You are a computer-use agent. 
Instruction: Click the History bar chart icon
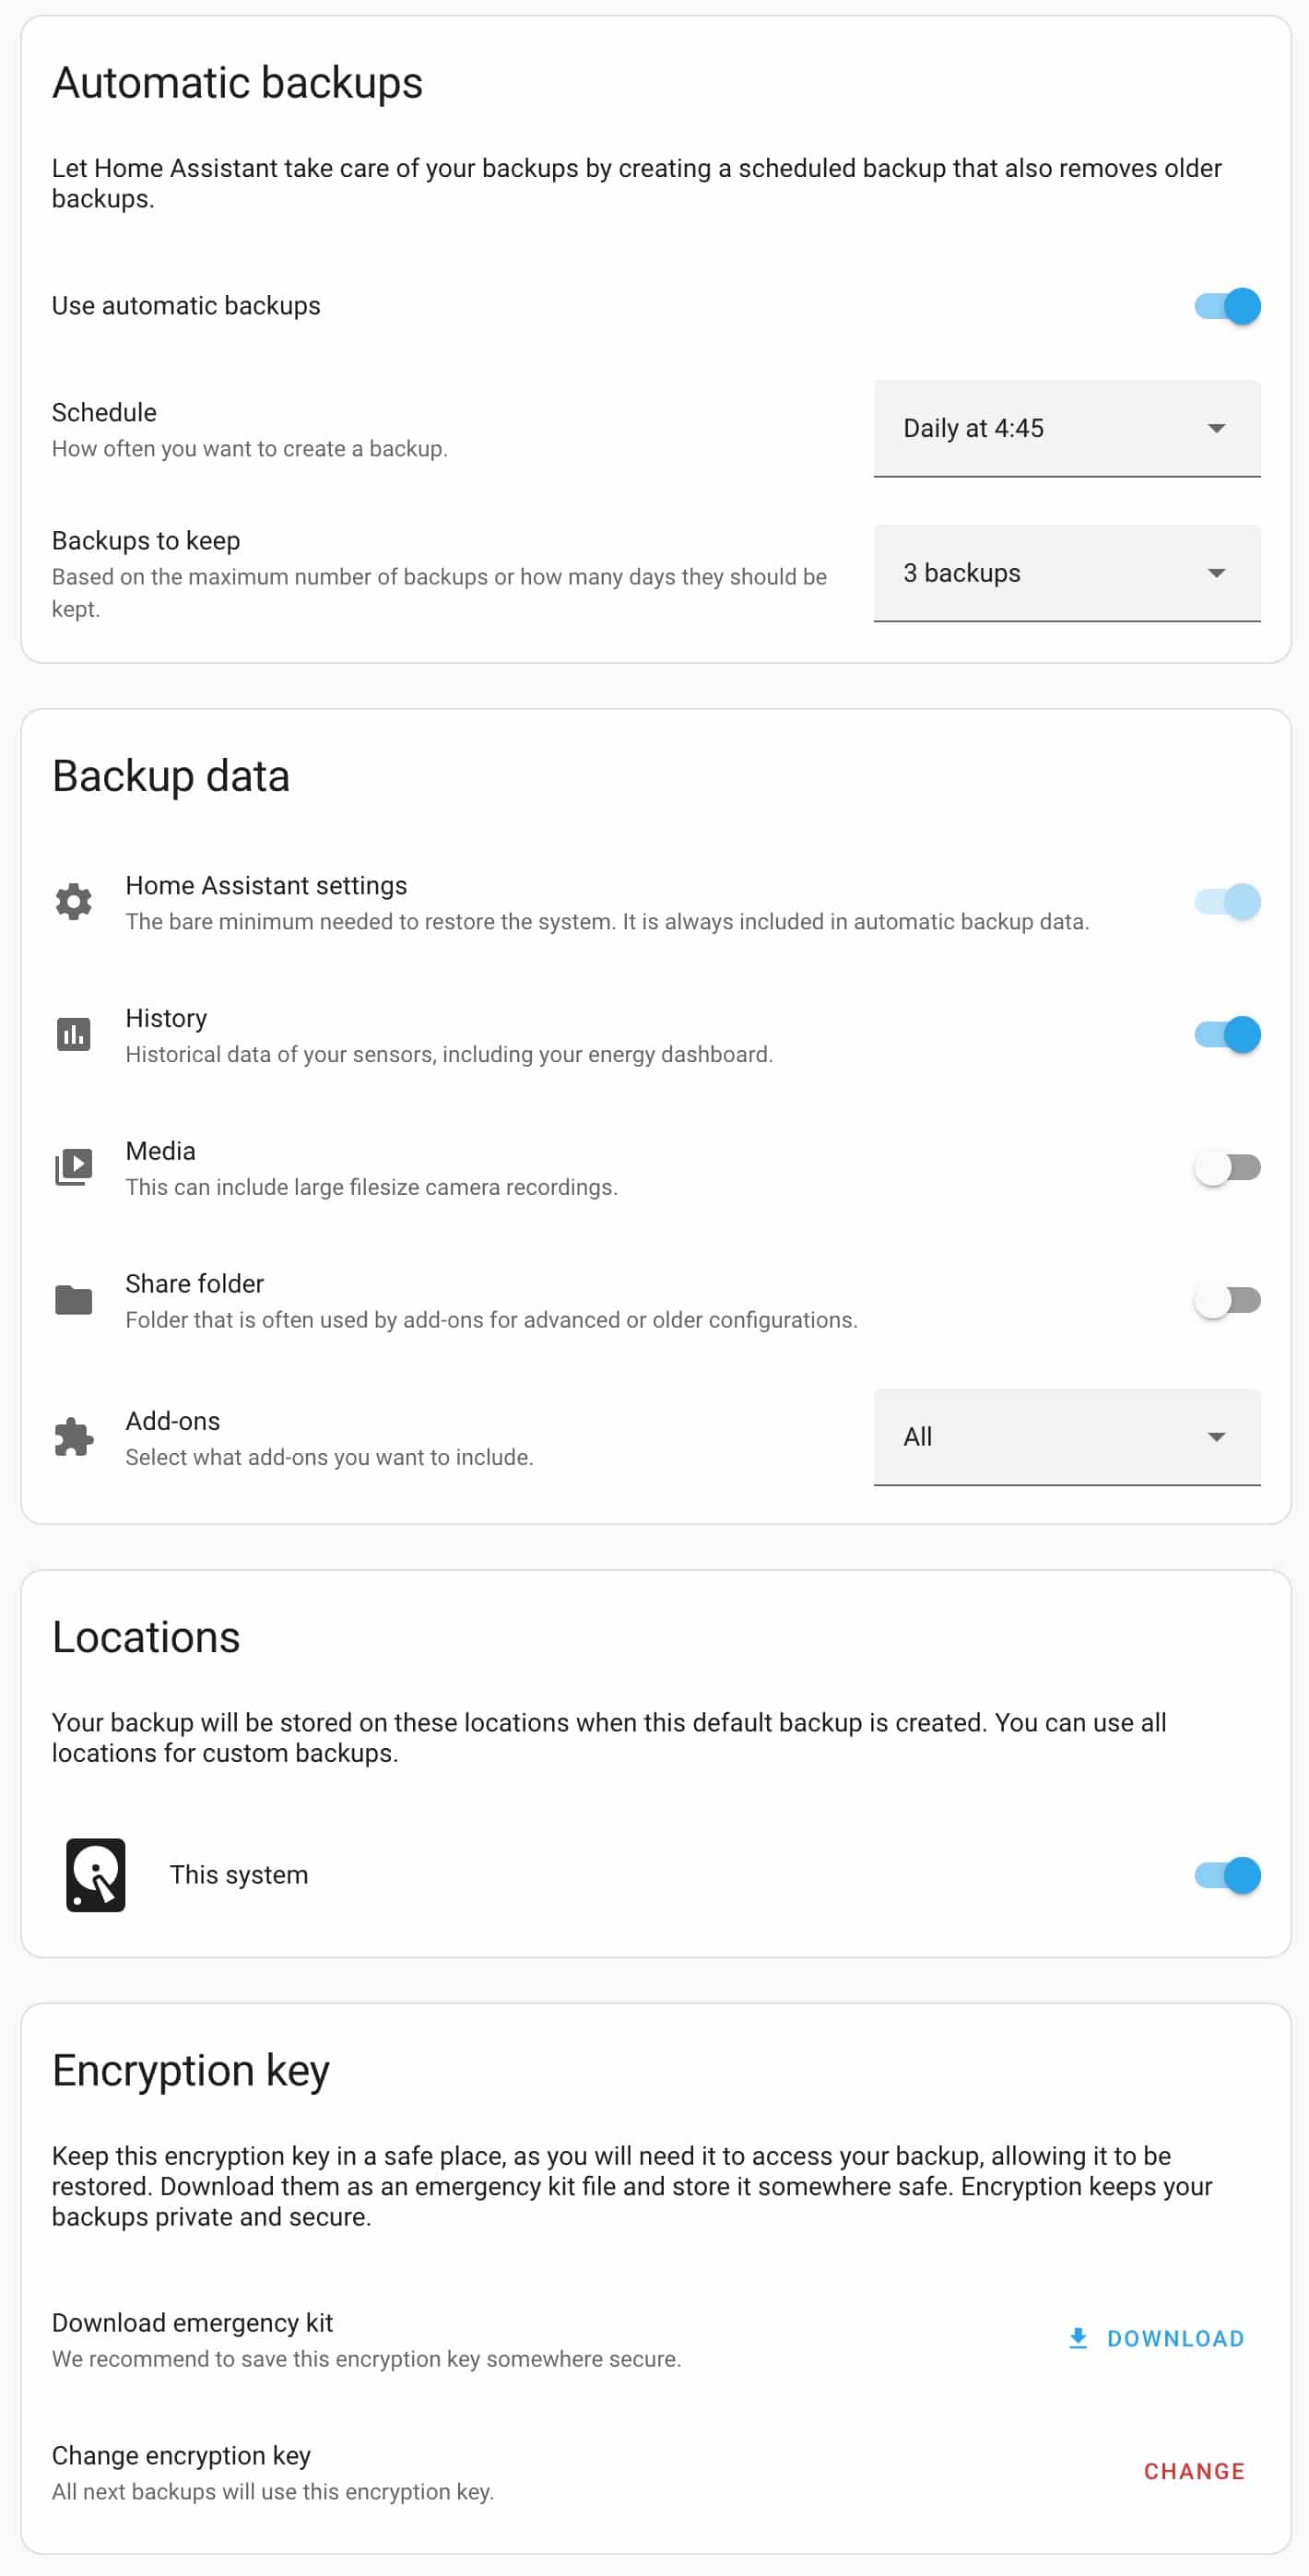(x=73, y=1034)
